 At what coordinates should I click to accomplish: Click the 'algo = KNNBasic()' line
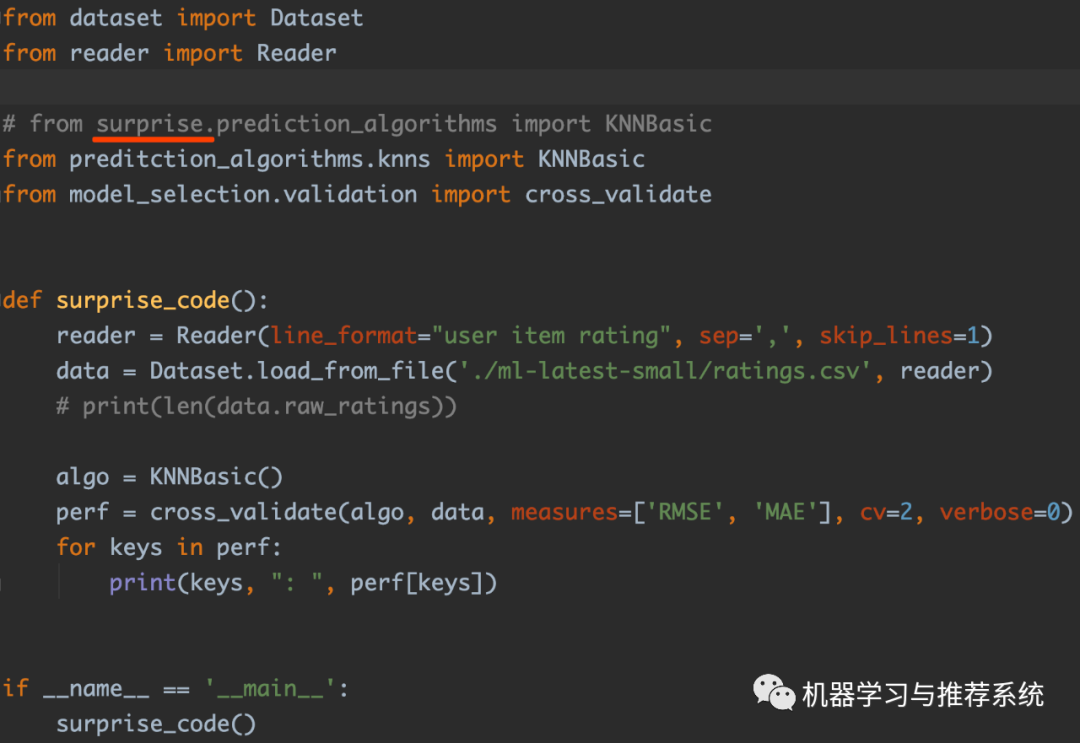coord(169,477)
